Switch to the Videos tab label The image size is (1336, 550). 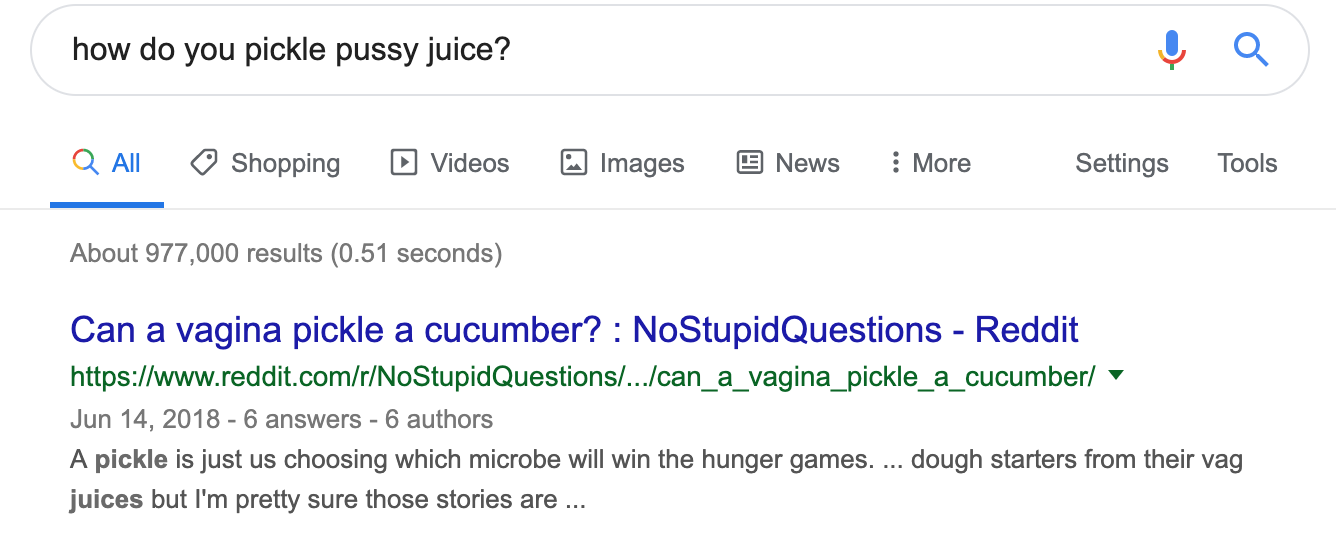pos(470,163)
